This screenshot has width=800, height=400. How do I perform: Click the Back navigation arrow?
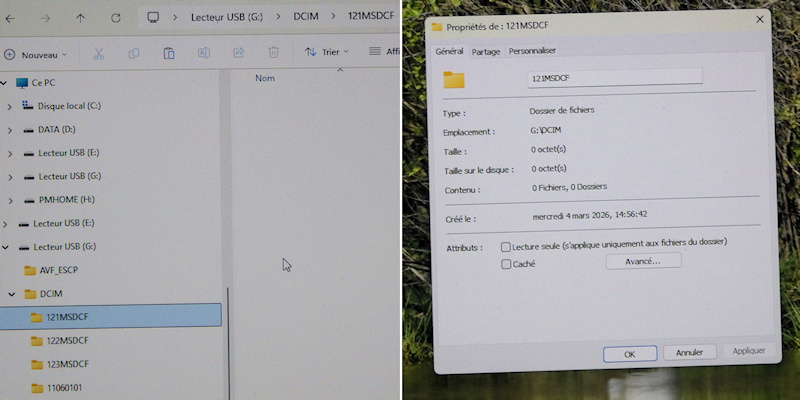[x=12, y=18]
